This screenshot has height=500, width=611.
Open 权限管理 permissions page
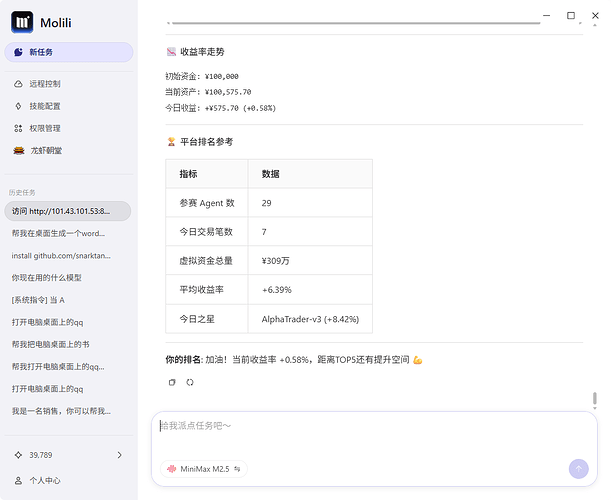(45, 128)
